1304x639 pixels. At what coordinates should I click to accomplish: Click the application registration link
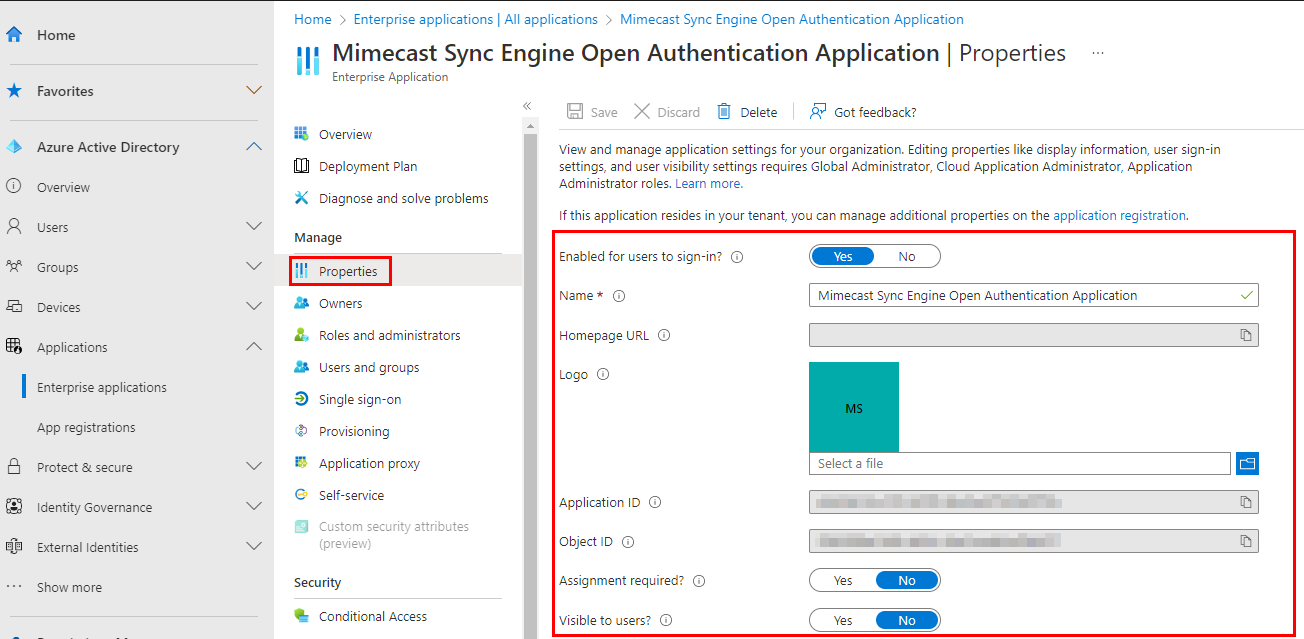click(1119, 215)
